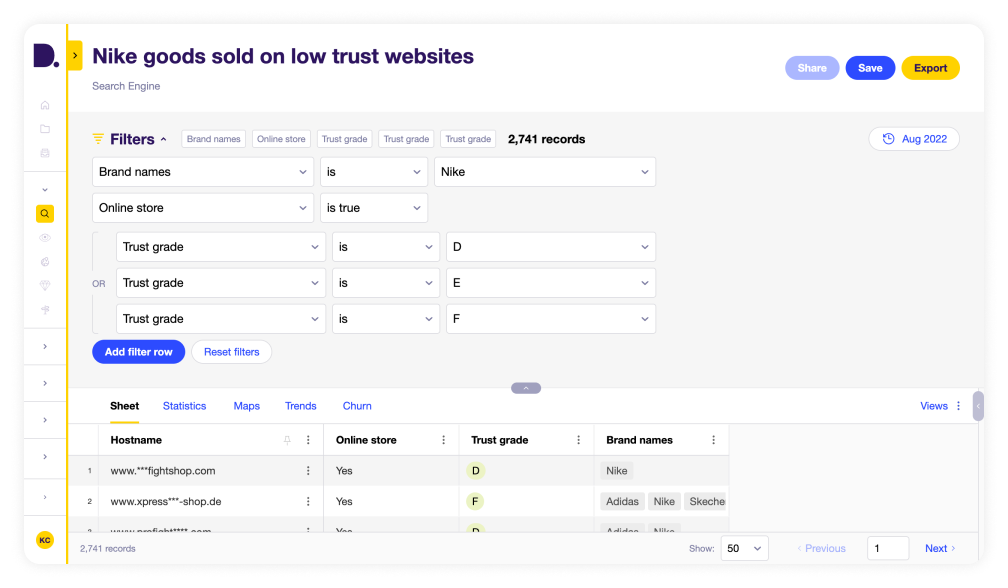Image resolution: width=1008 pixels, height=588 pixels.
Task: Select the highlighted search engine icon
Action: coord(45,213)
